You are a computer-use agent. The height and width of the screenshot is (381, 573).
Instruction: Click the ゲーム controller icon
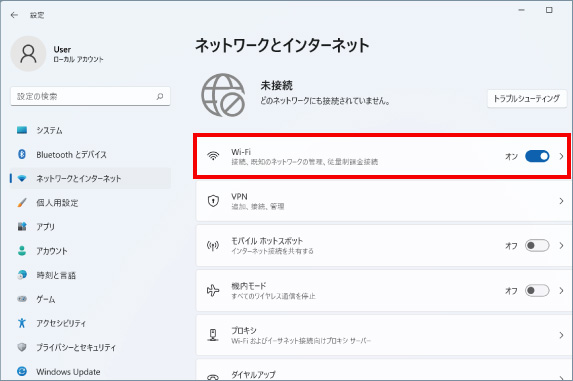(x=22, y=299)
